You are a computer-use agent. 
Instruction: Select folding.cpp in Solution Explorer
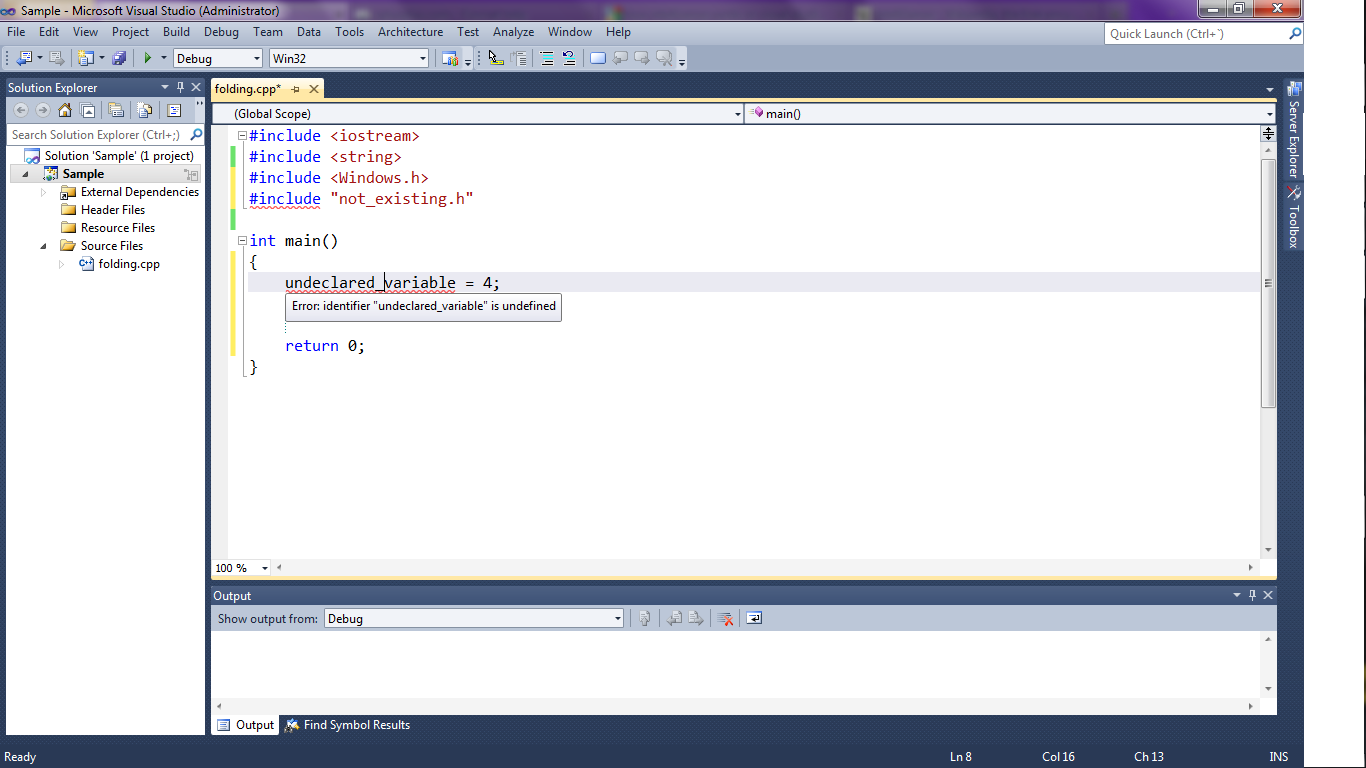128,264
